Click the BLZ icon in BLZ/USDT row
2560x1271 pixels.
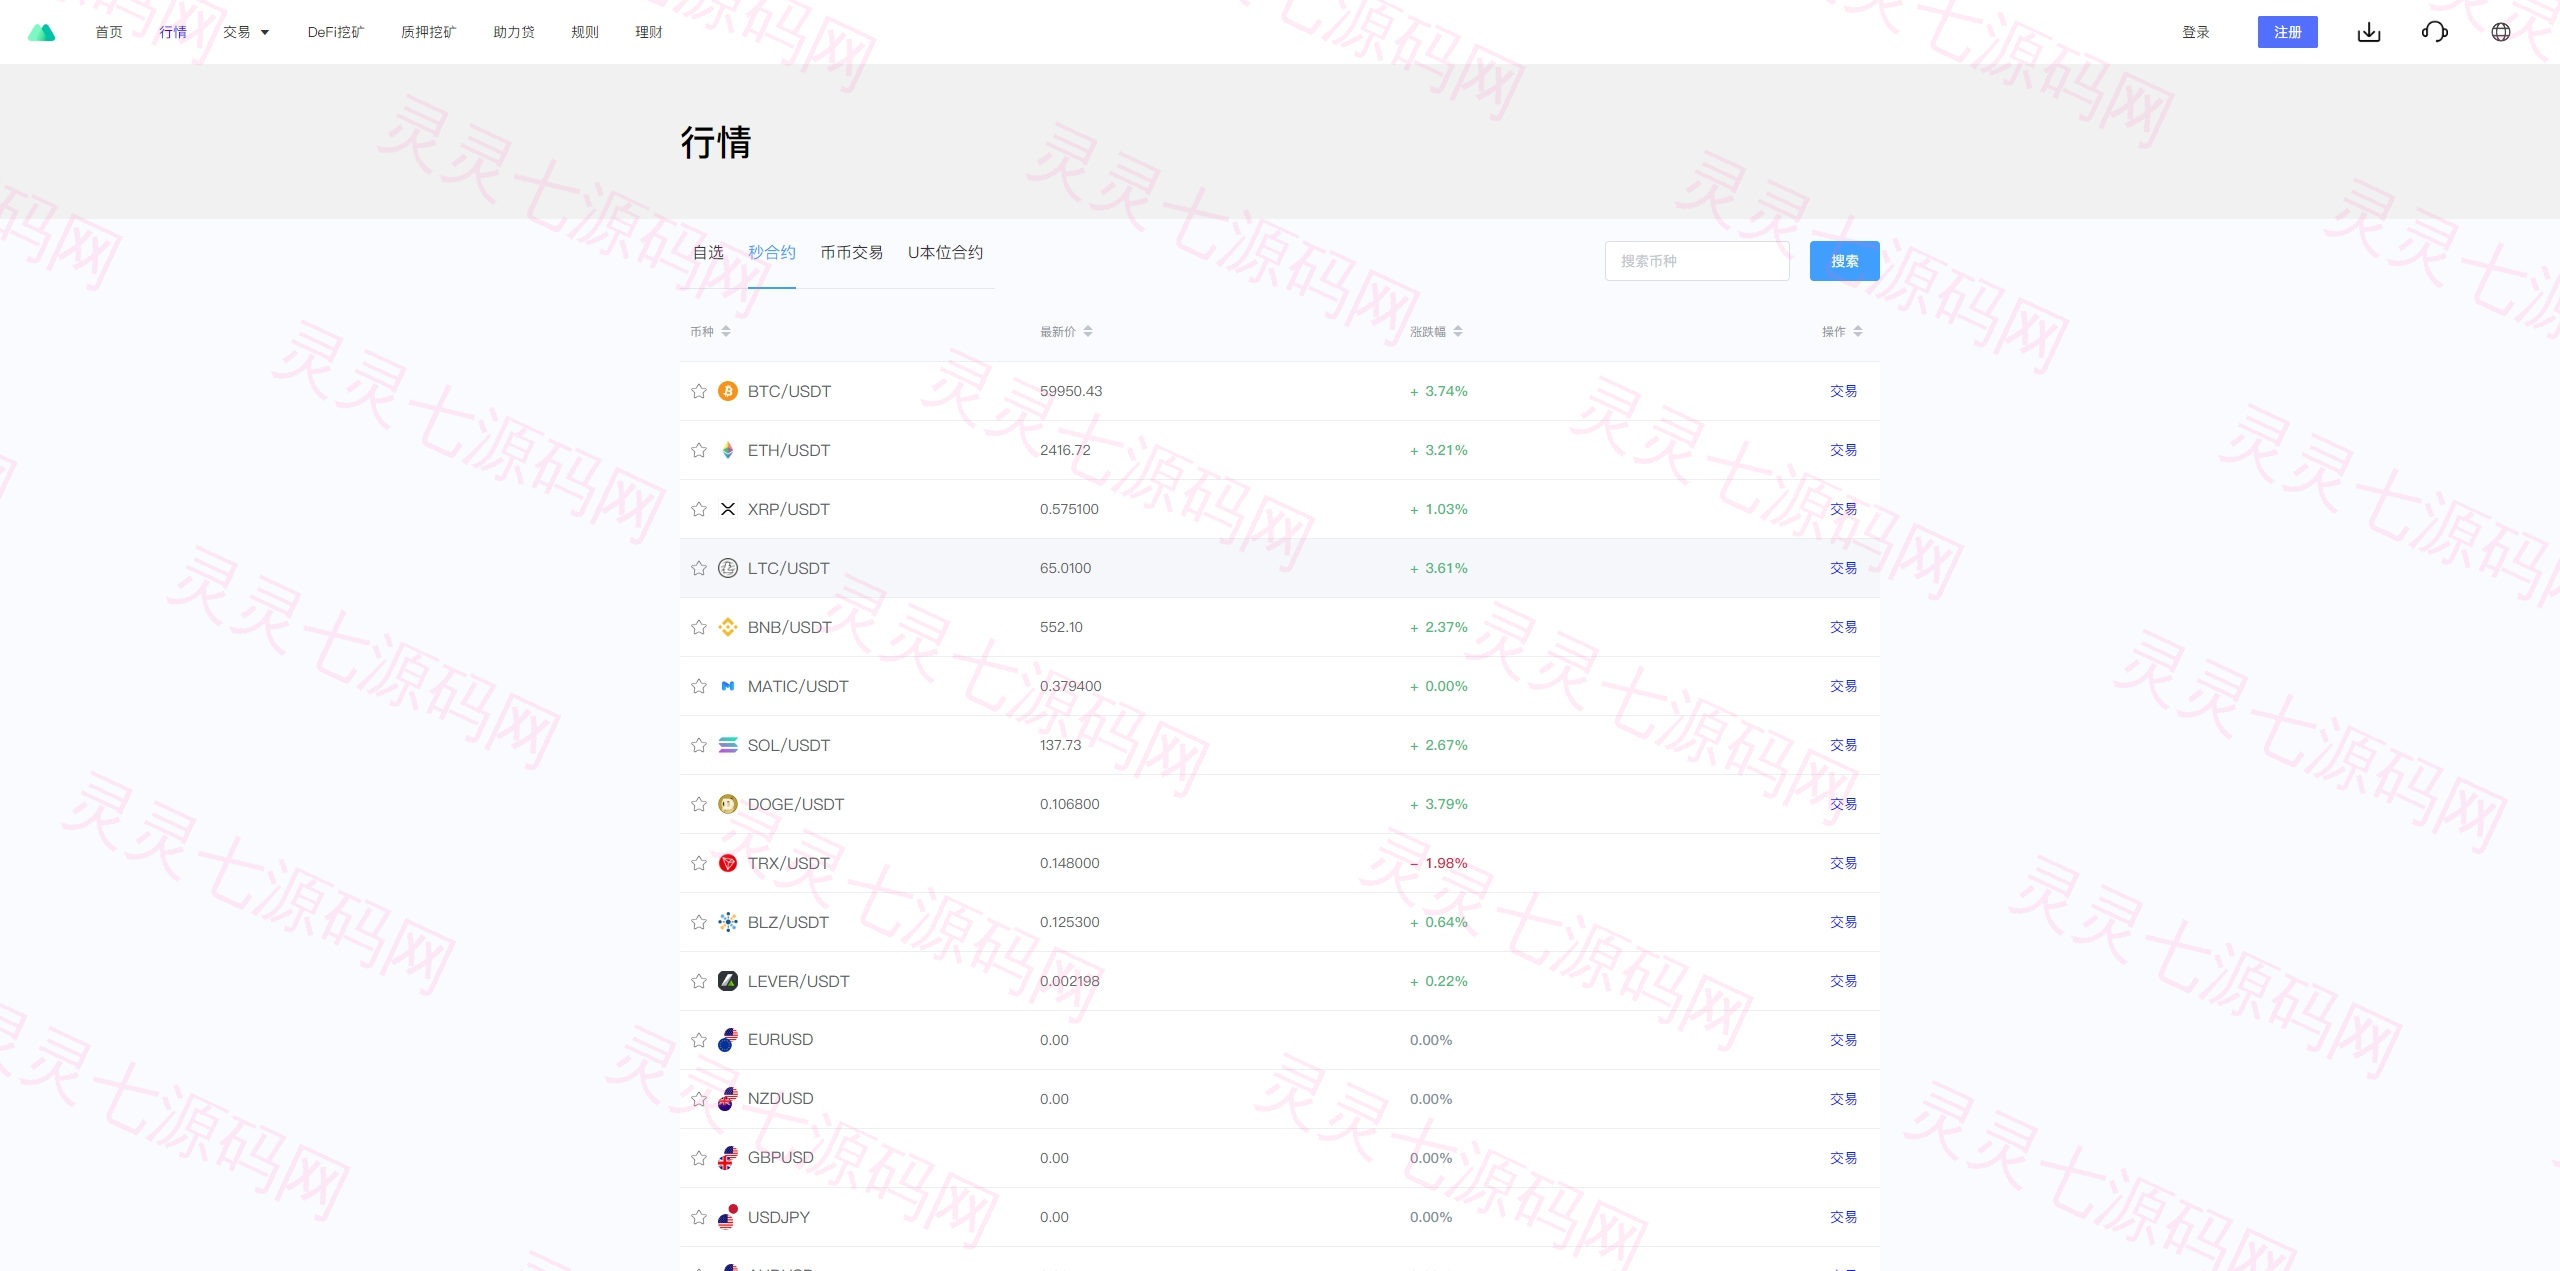(728, 922)
